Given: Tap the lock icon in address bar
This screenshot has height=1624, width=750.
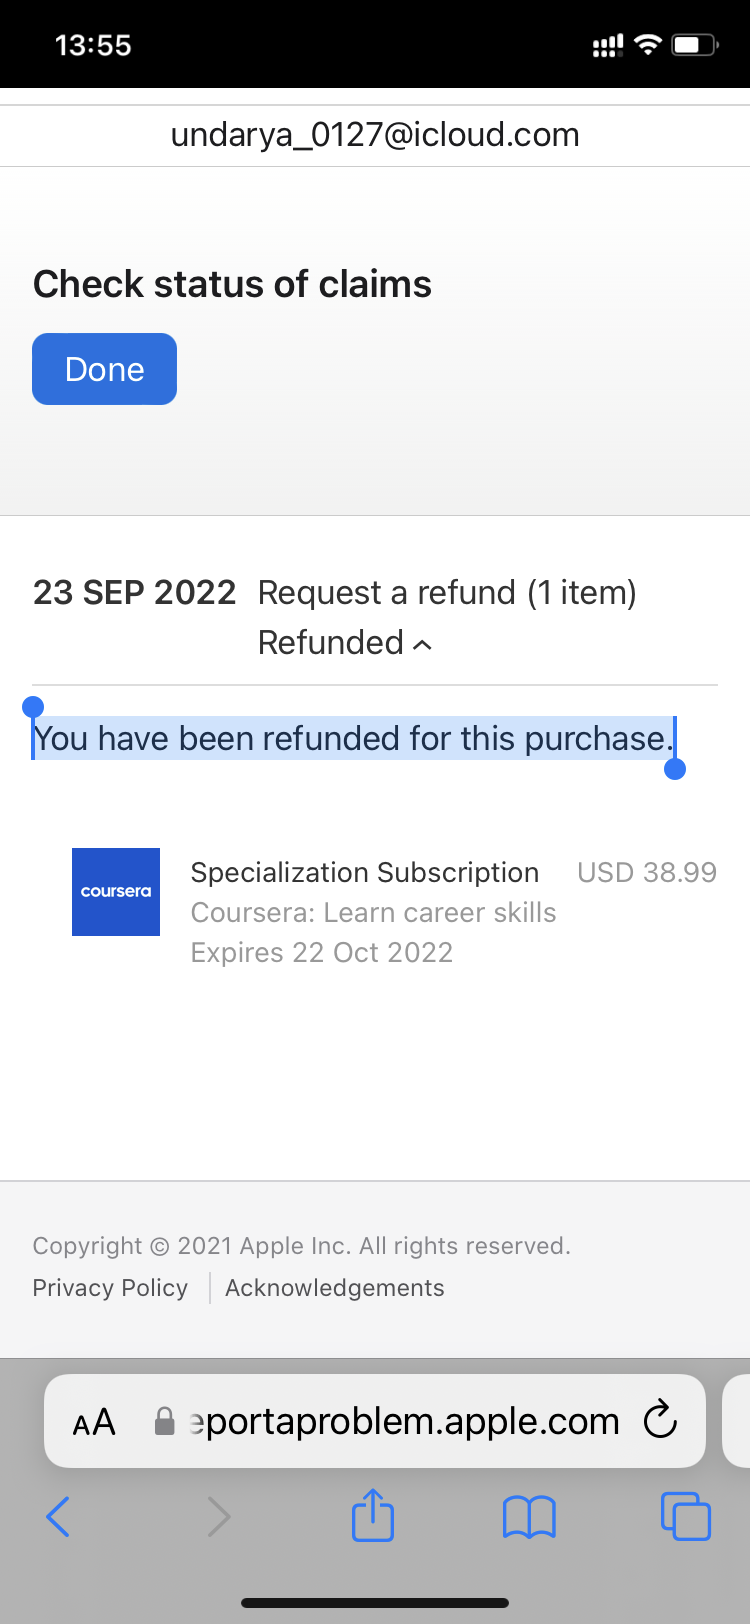Looking at the screenshot, I should pos(165,1421).
